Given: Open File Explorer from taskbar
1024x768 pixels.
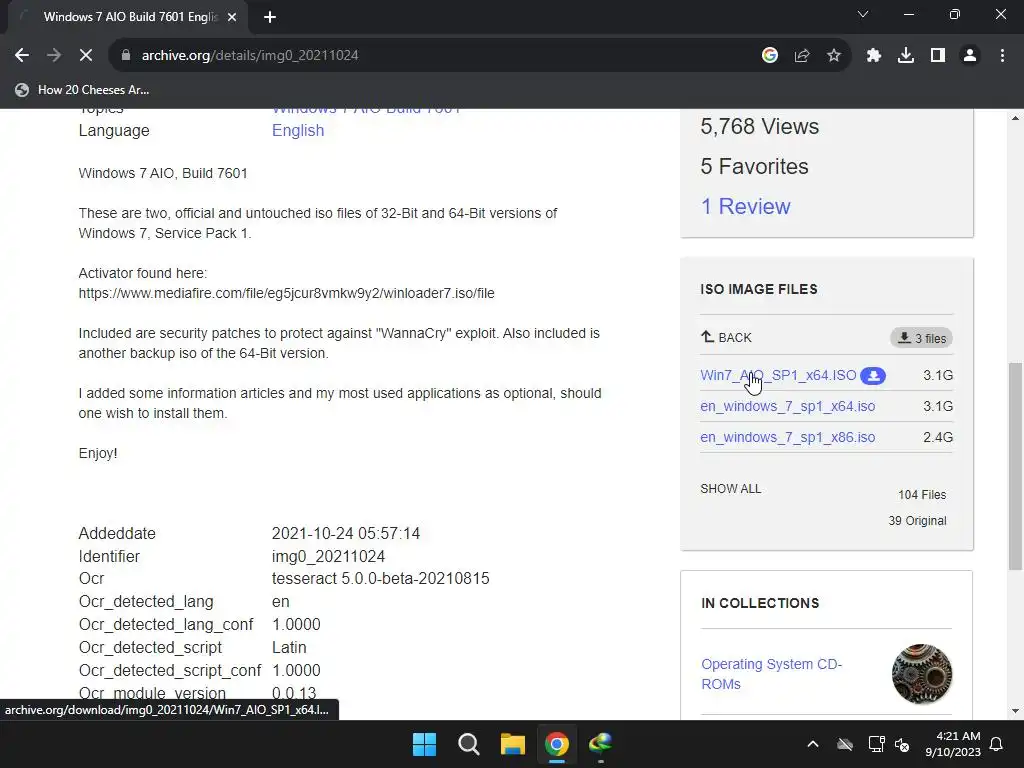Looking at the screenshot, I should (513, 744).
